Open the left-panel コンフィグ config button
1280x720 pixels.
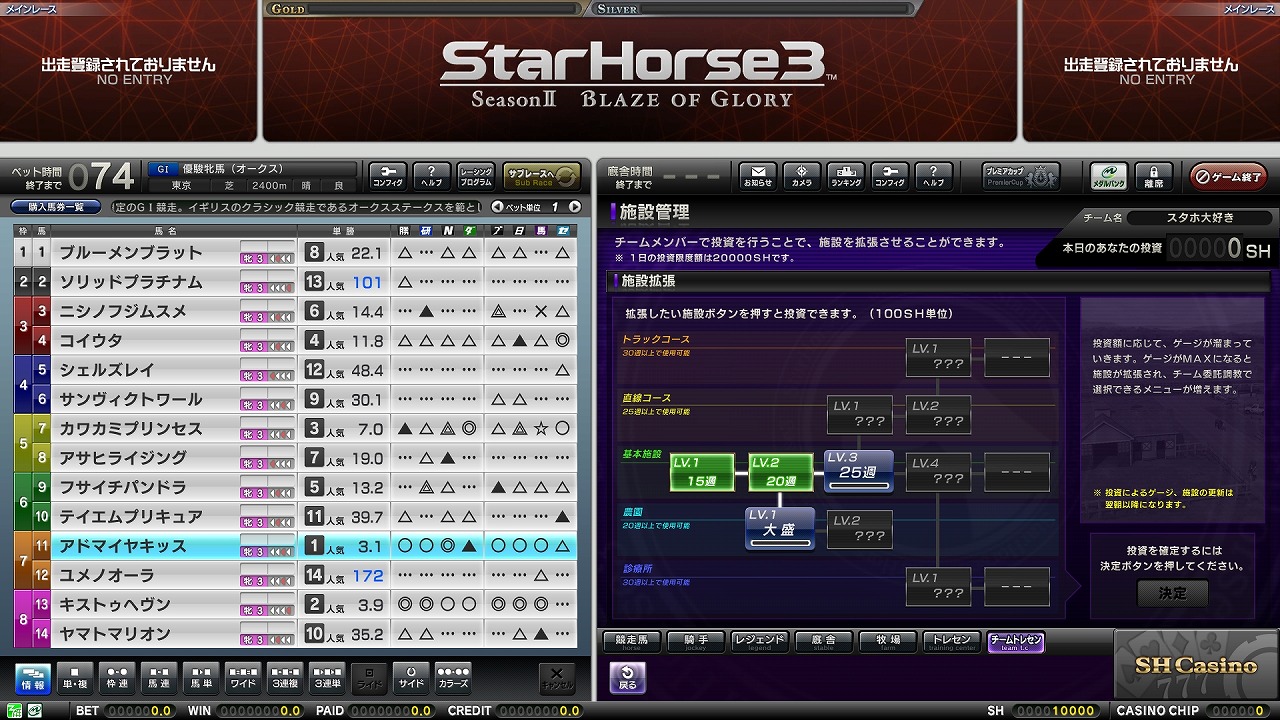click(x=387, y=176)
